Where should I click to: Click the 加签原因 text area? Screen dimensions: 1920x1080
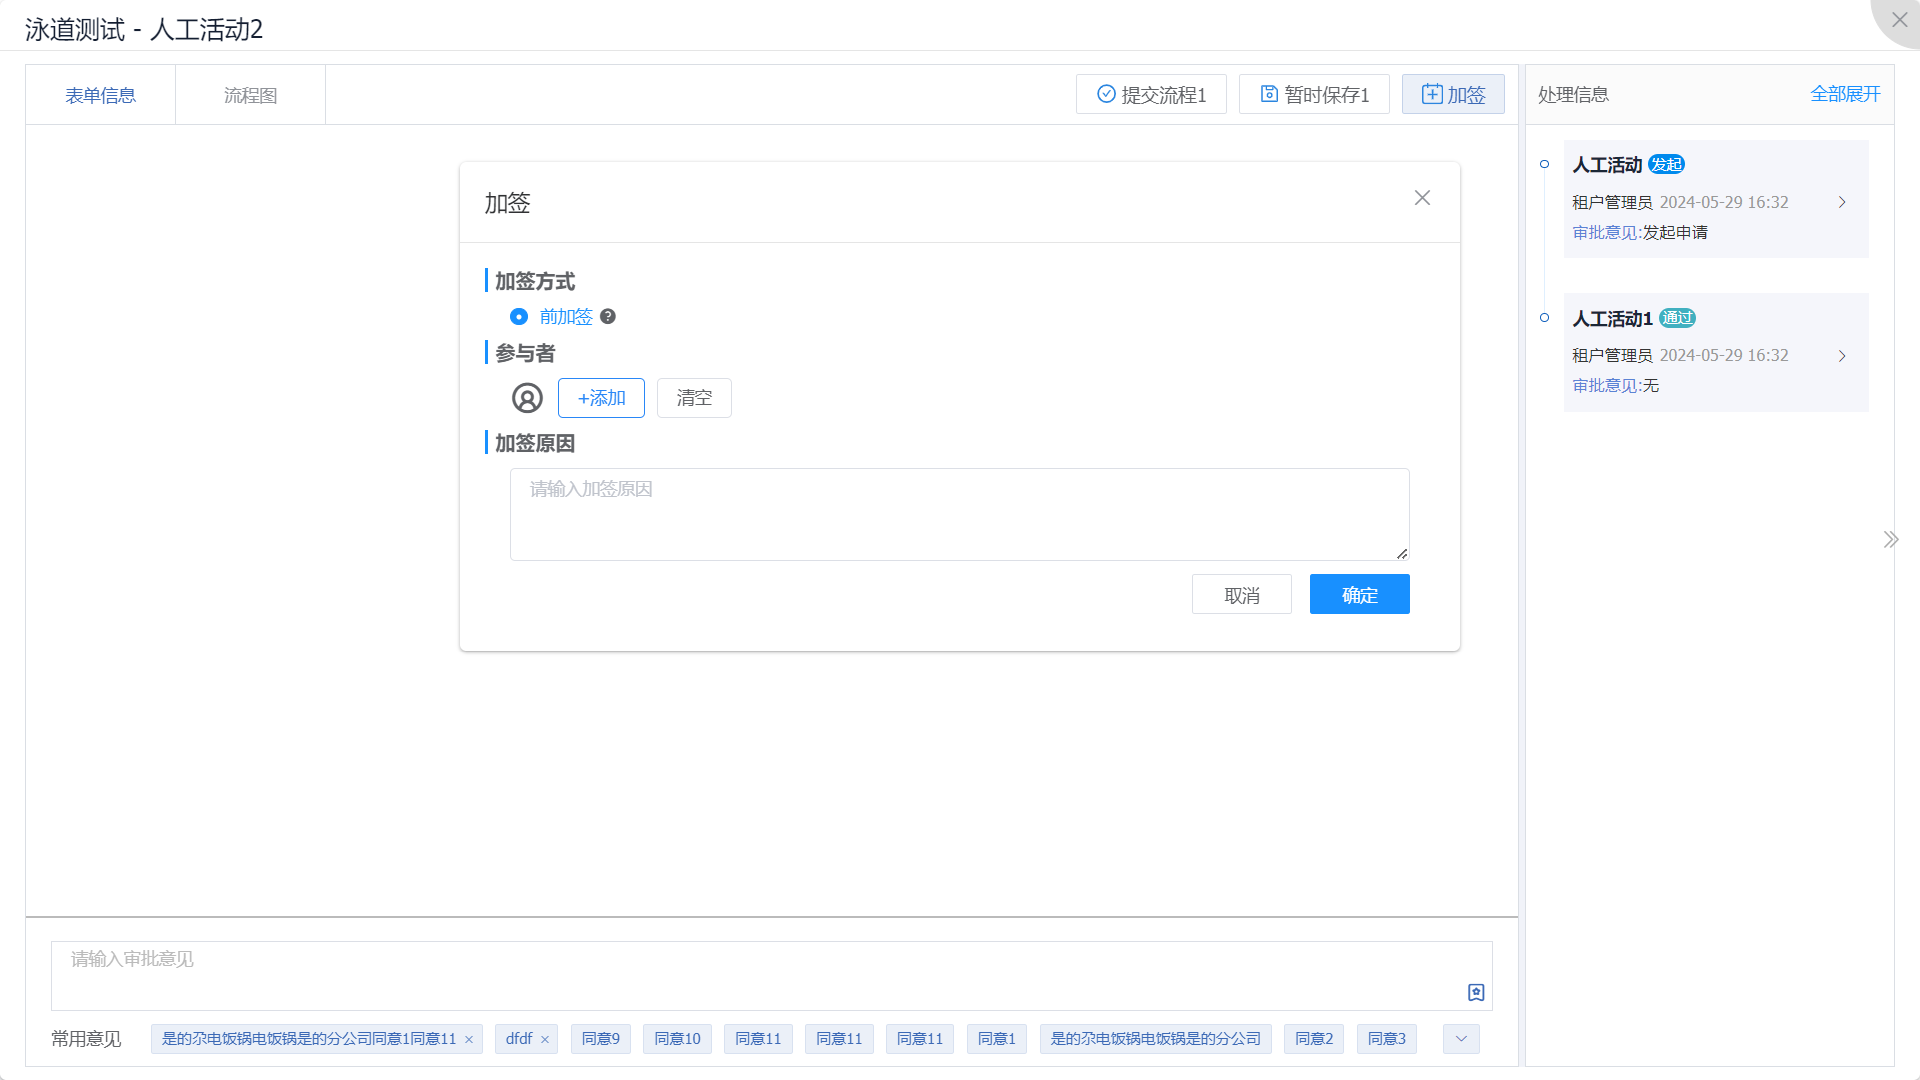click(x=959, y=514)
